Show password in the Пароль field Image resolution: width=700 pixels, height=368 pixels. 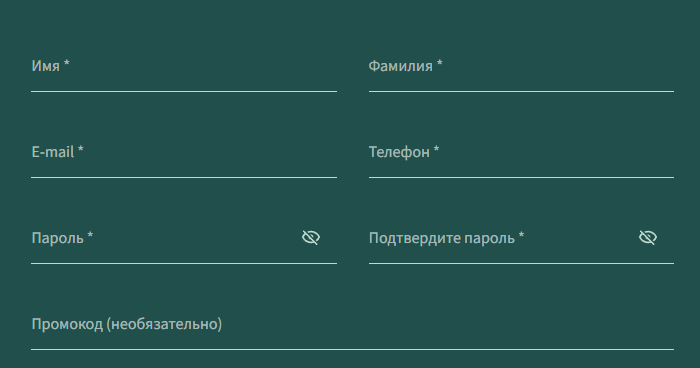311,238
